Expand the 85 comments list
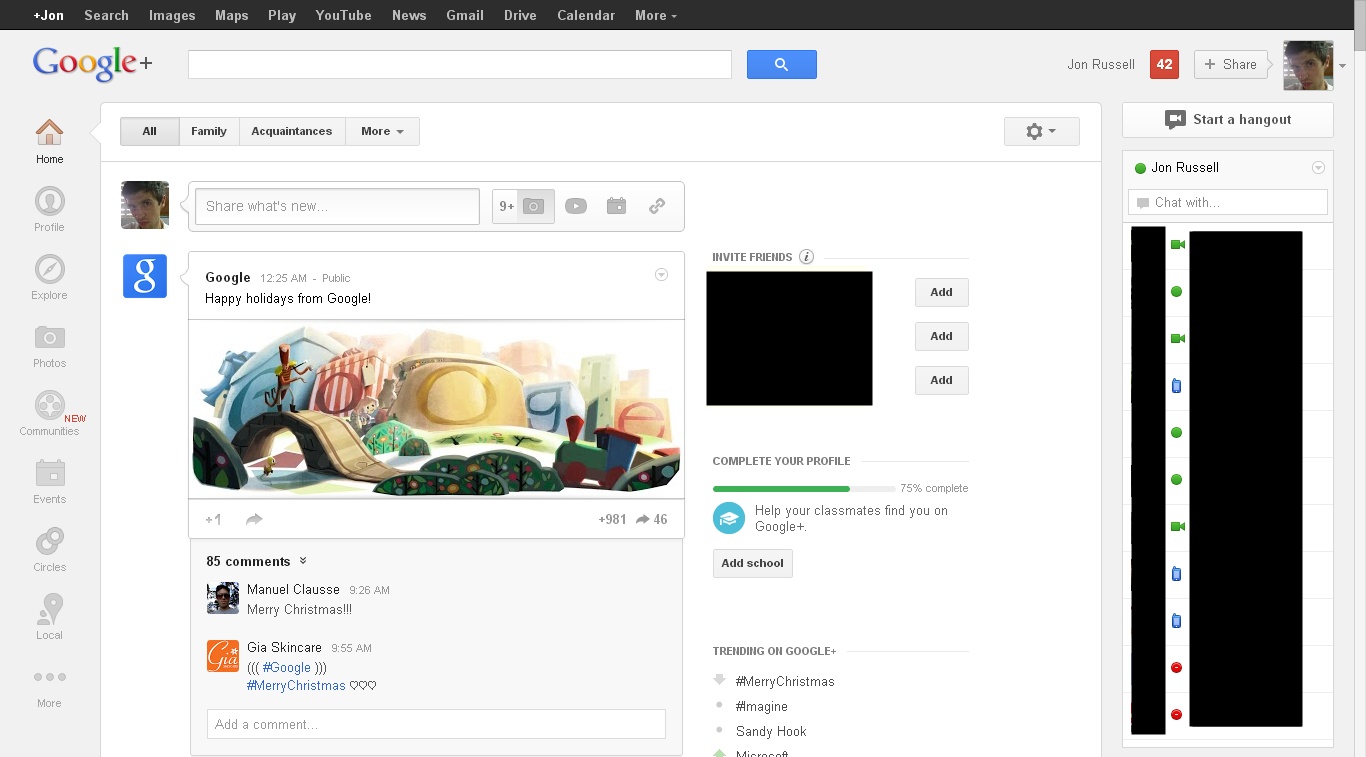 256,561
